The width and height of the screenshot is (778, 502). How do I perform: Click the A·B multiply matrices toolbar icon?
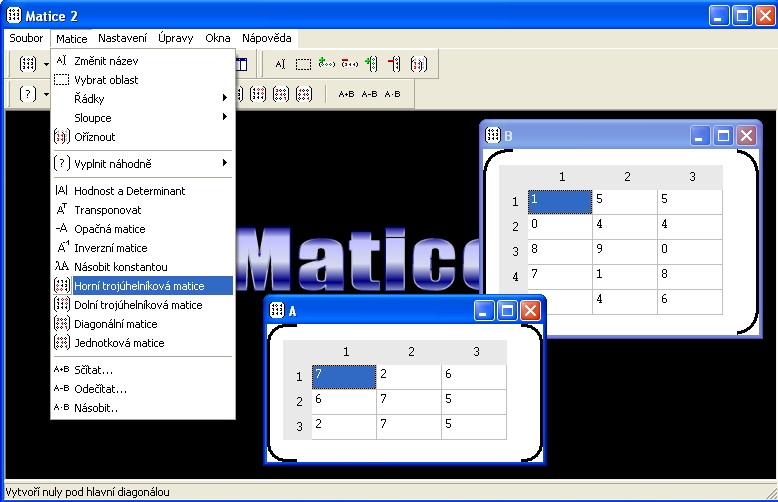point(392,94)
